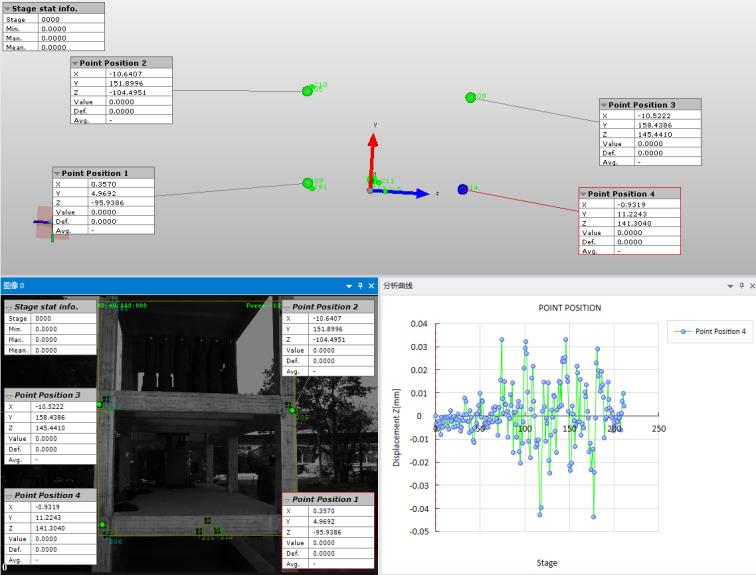Collapse Point Position 1 label in 3D view

click(58, 173)
